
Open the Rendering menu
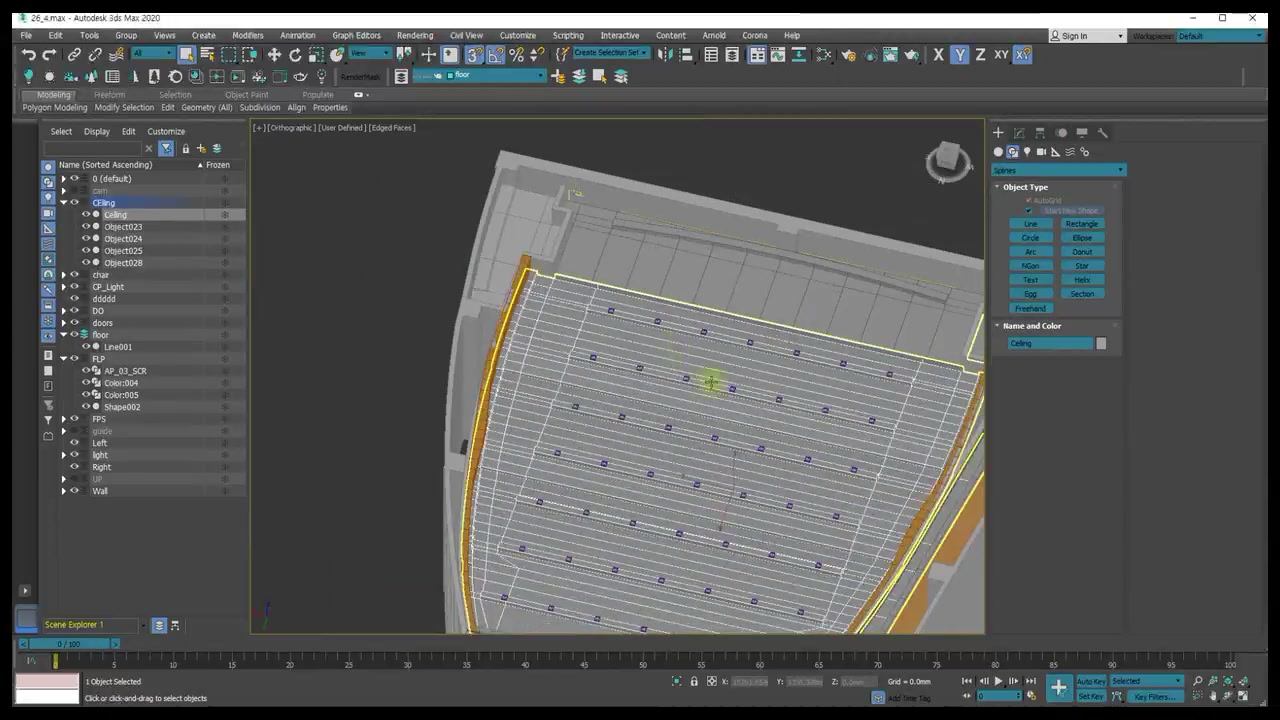[414, 35]
